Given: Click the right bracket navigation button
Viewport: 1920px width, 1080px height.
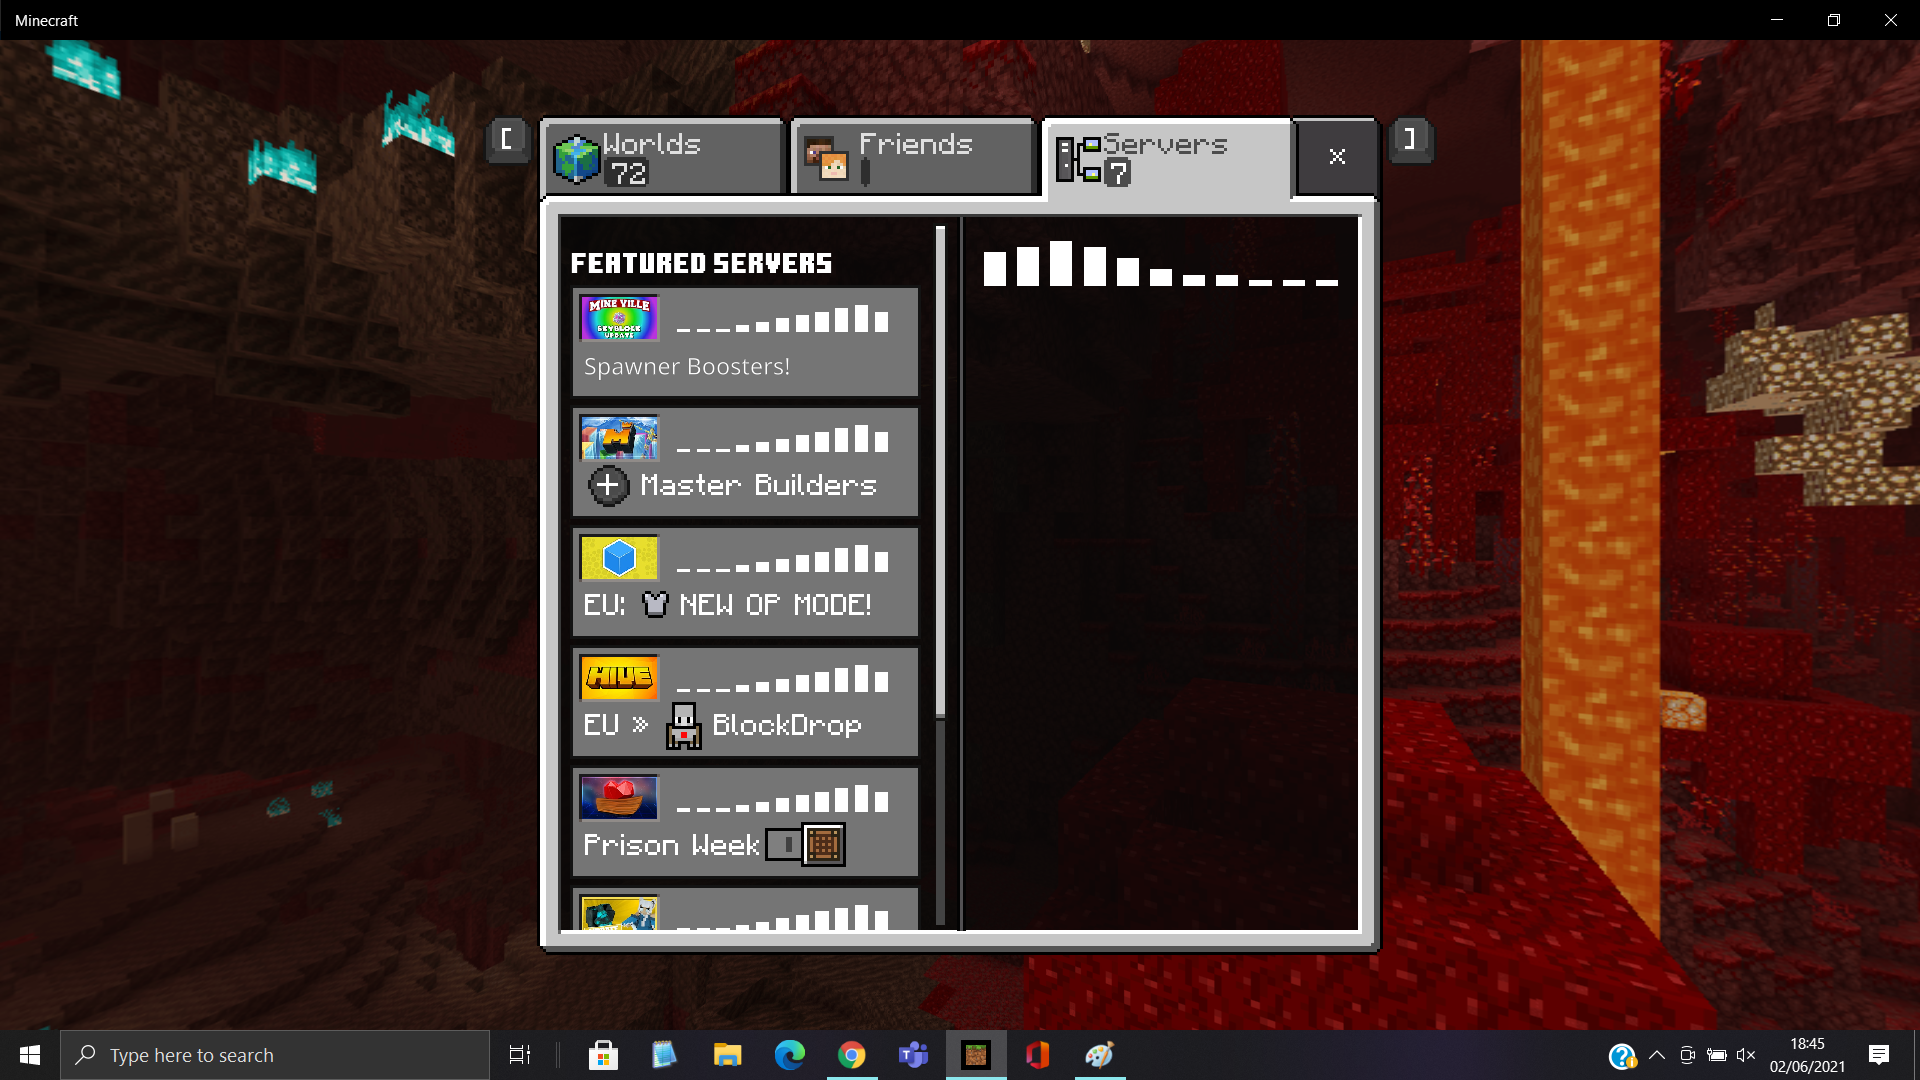Looking at the screenshot, I should pos(1410,140).
